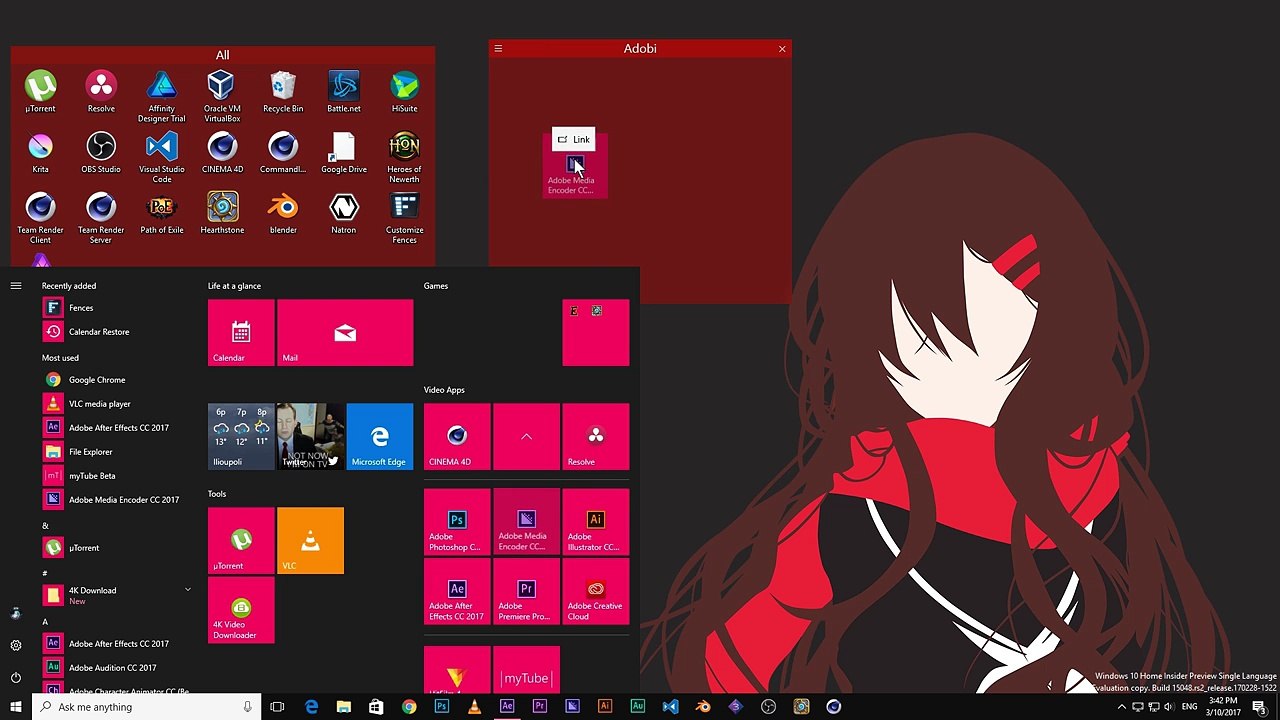The image size is (1280, 720).
Task: Open Adobe Media Encoder CC 2017 list entry
Action: click(x=116, y=500)
